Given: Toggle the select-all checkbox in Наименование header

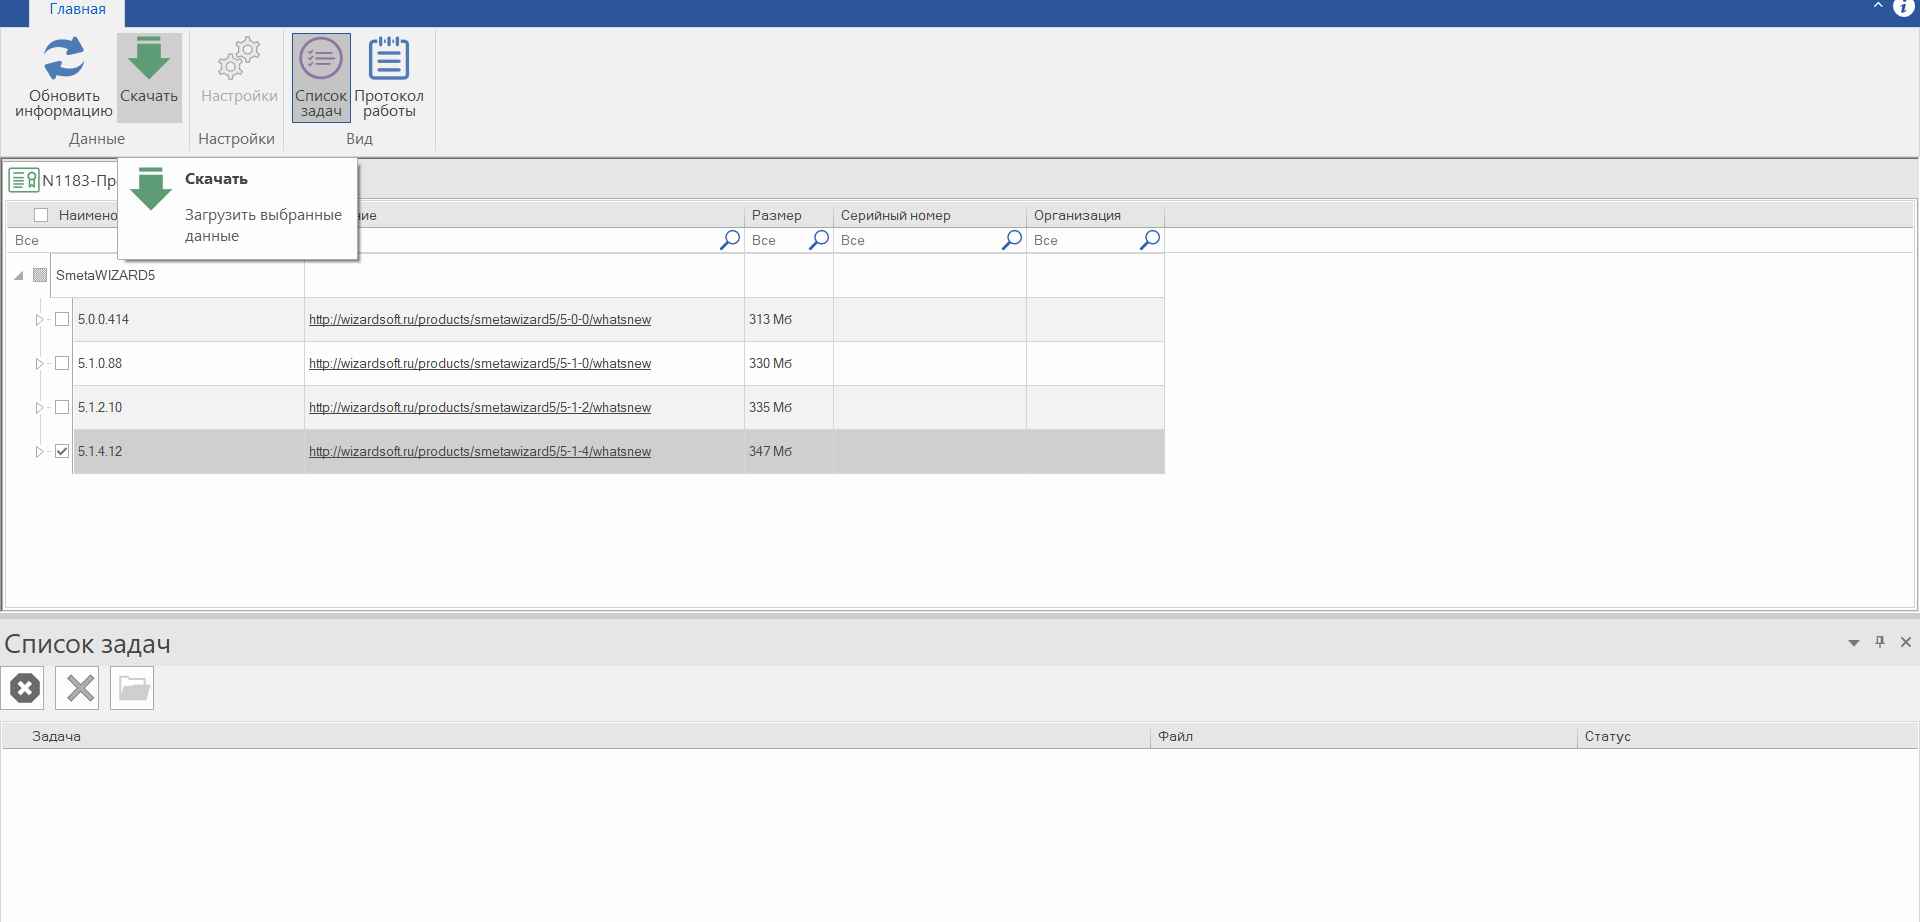Looking at the screenshot, I should tap(41, 215).
